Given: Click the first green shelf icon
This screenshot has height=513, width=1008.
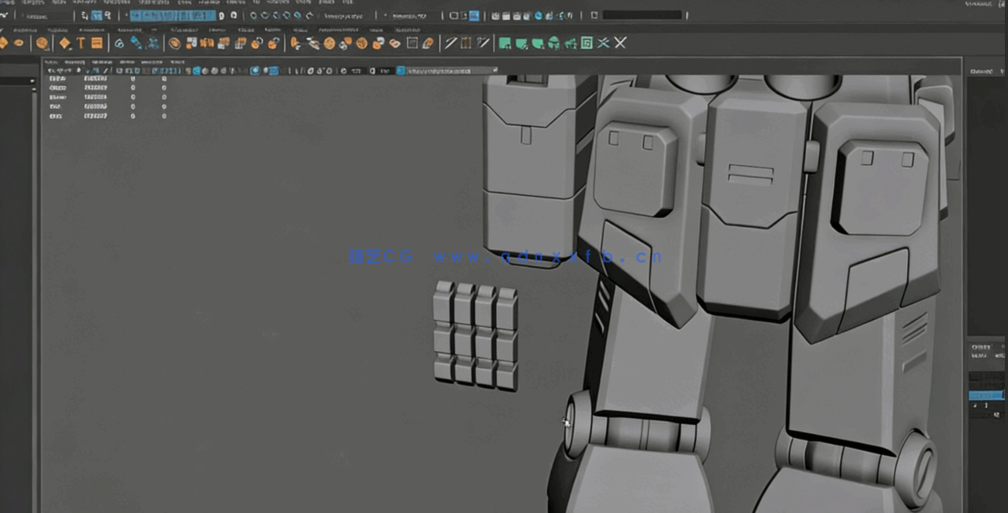Looking at the screenshot, I should [505, 43].
